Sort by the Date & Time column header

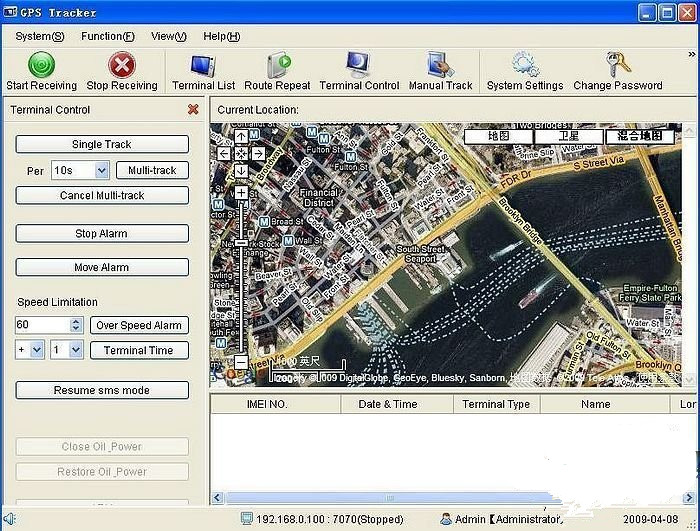click(387, 404)
